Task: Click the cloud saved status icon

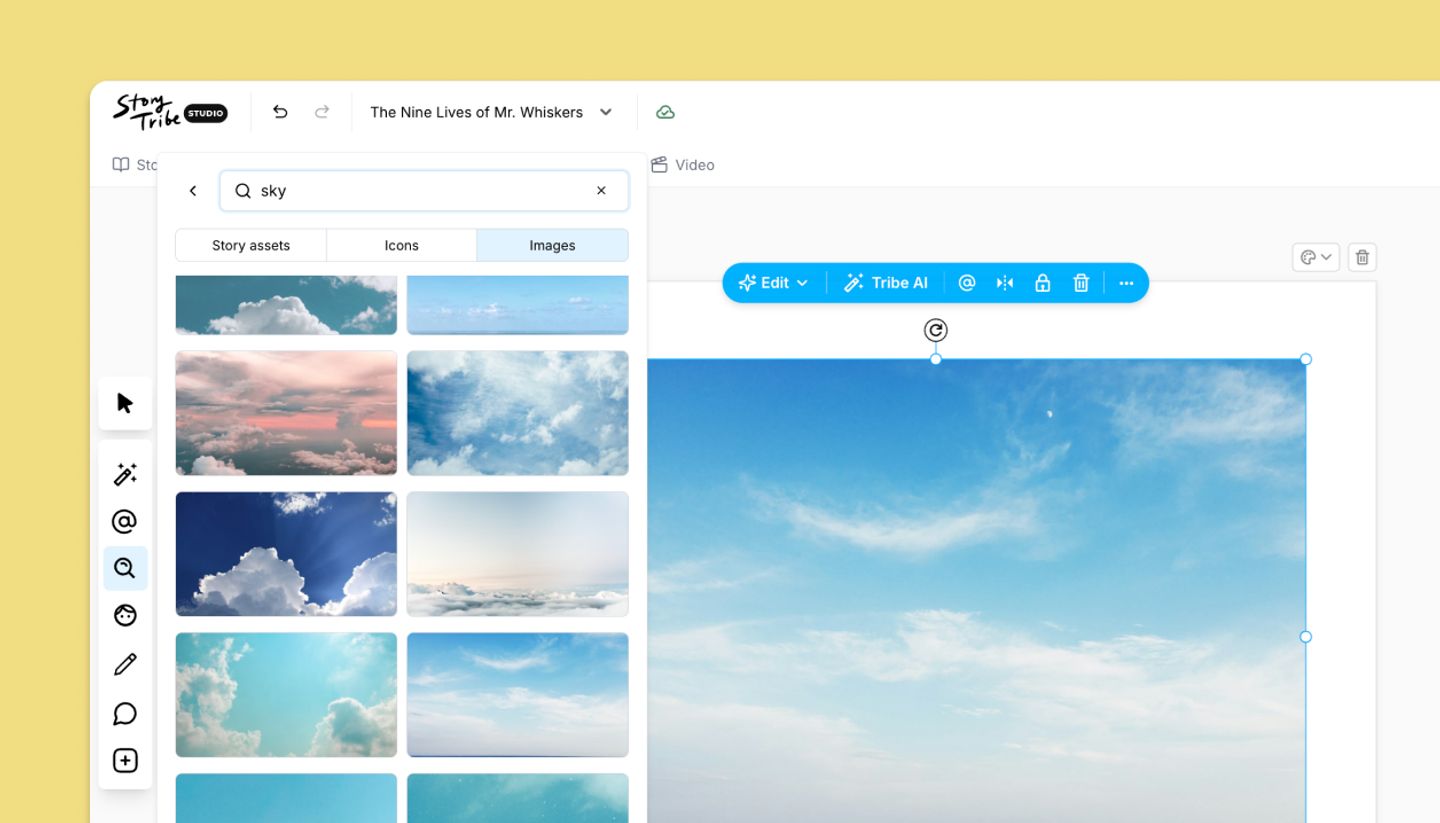Action: pyautogui.click(x=665, y=112)
